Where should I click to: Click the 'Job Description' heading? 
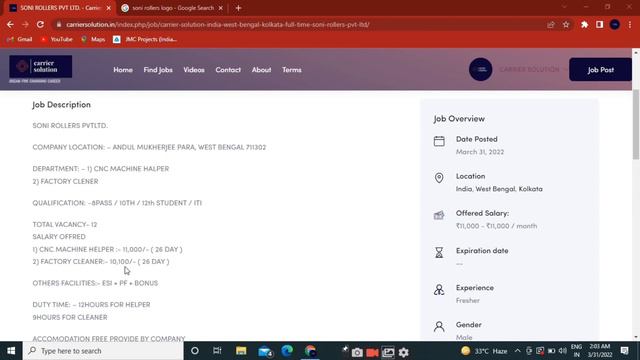pos(62,104)
